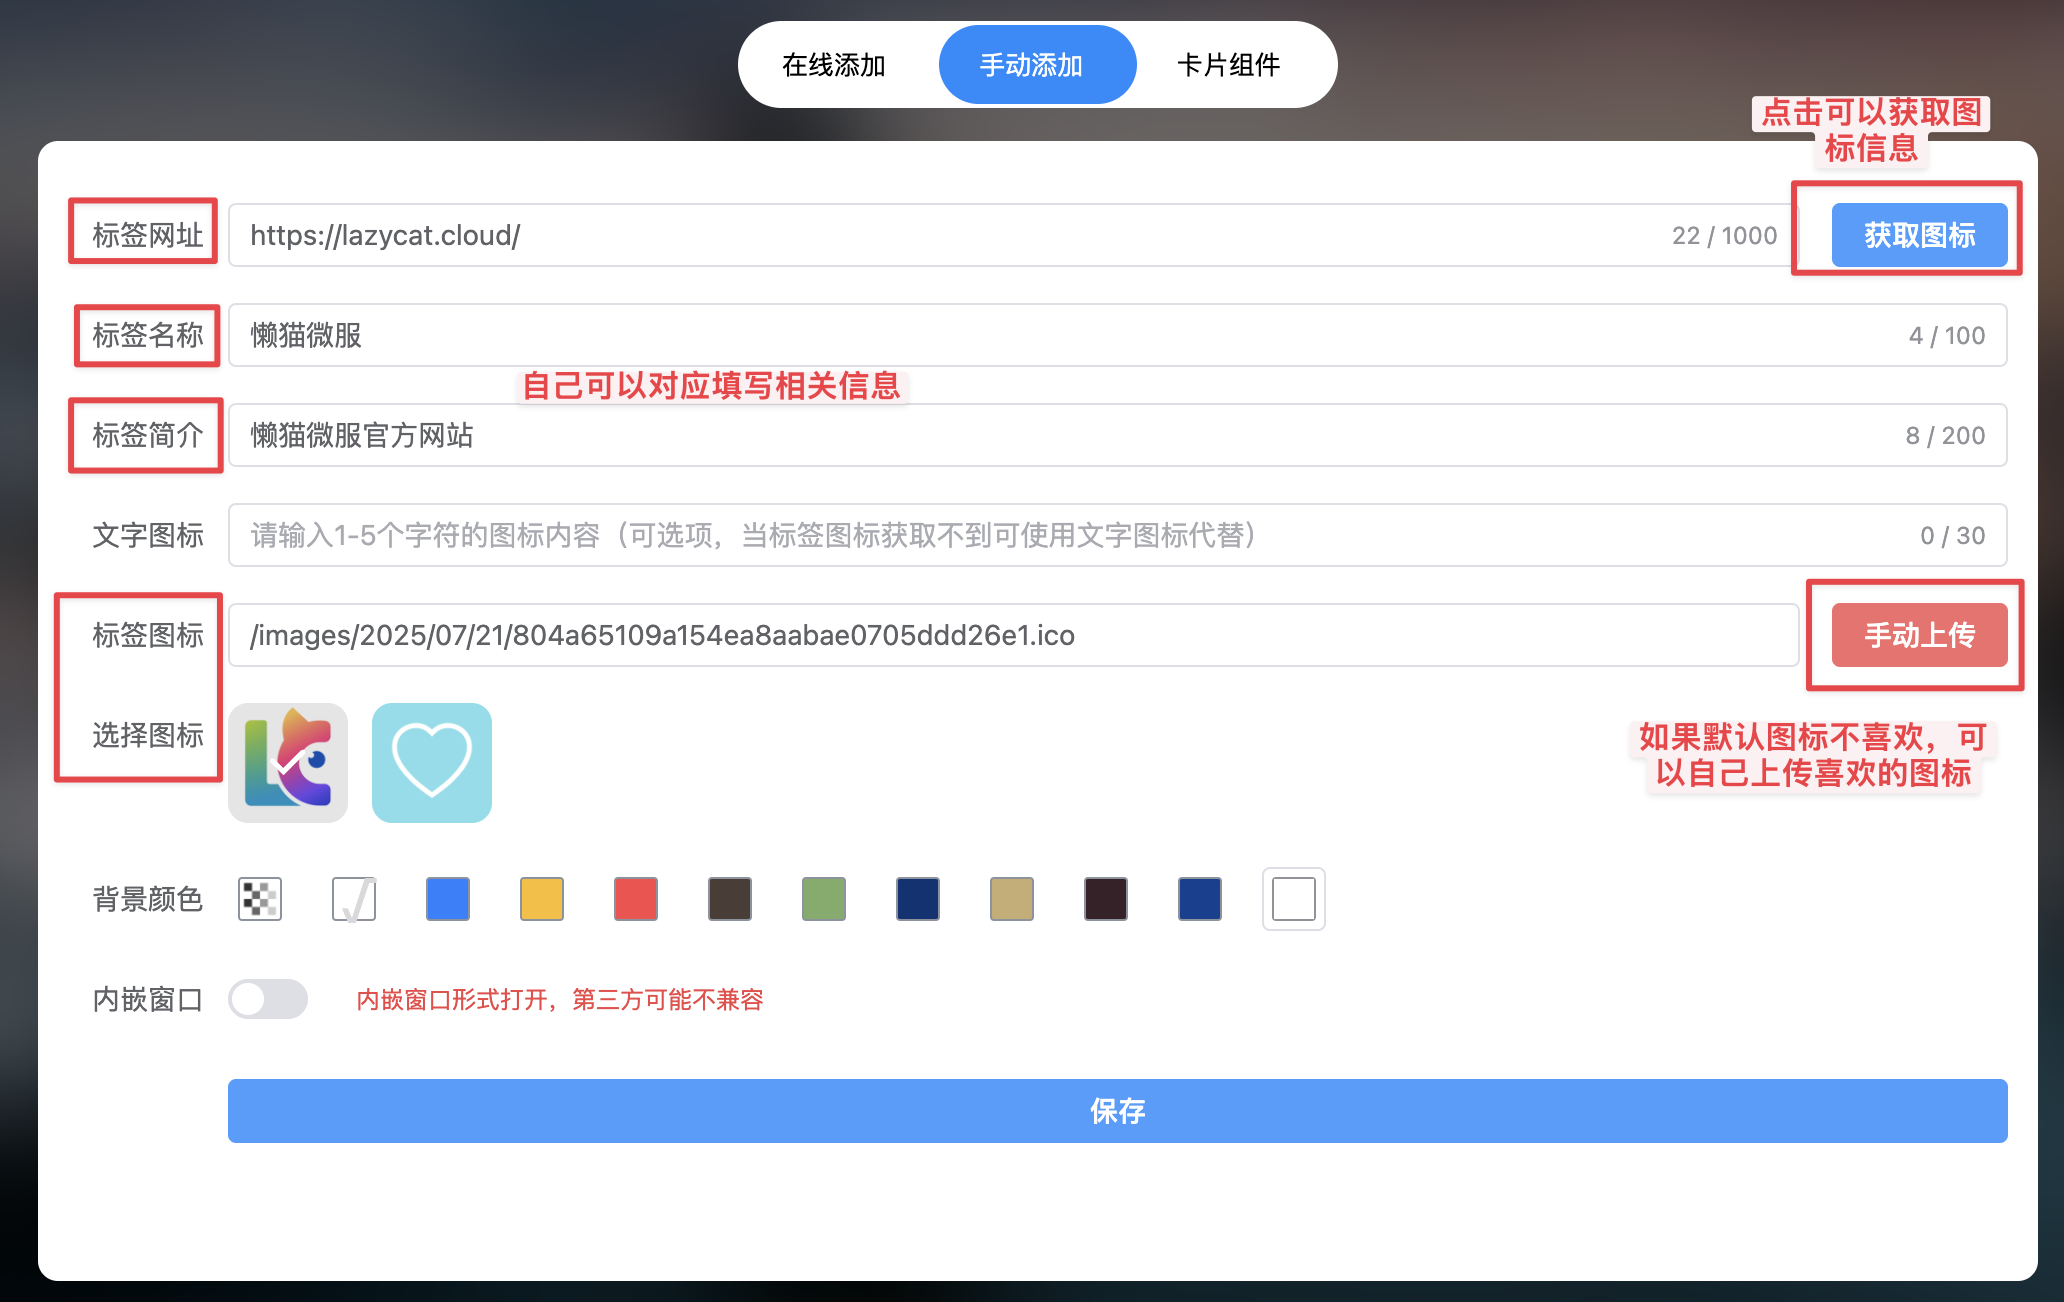Pick the red background color
The image size is (2064, 1302).
[x=636, y=899]
